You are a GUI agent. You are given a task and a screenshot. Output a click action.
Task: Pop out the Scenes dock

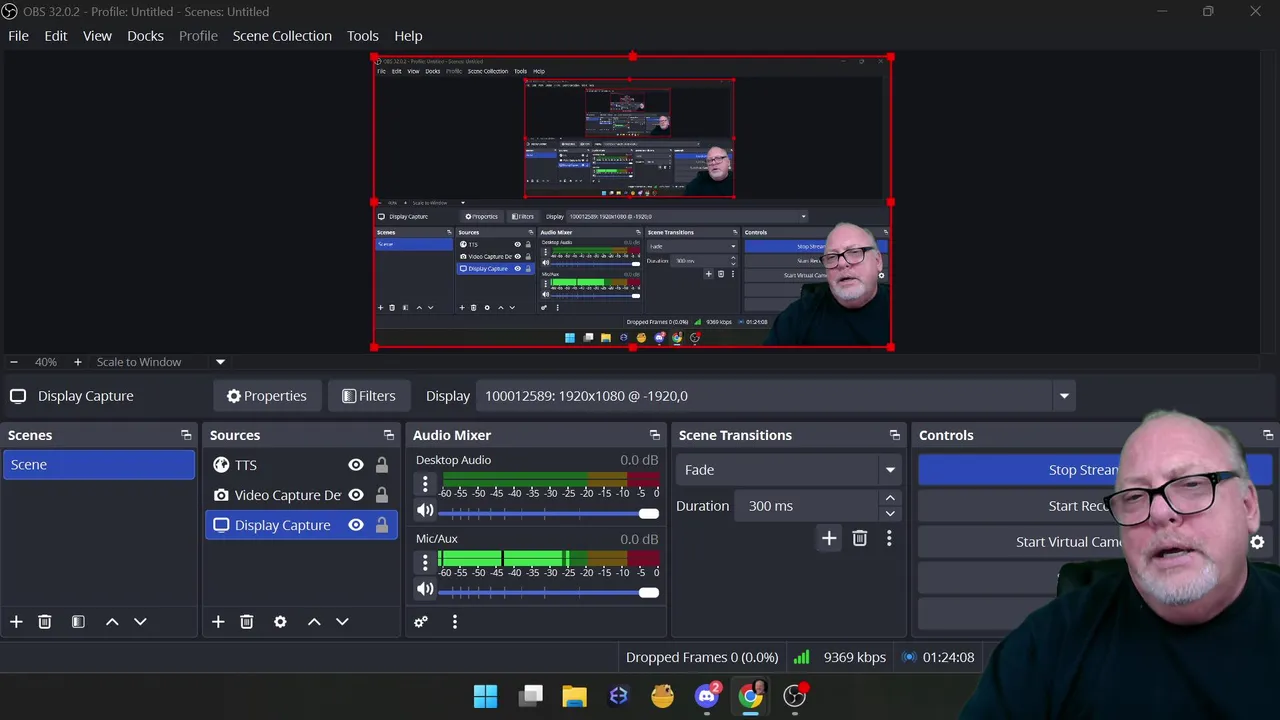186,435
